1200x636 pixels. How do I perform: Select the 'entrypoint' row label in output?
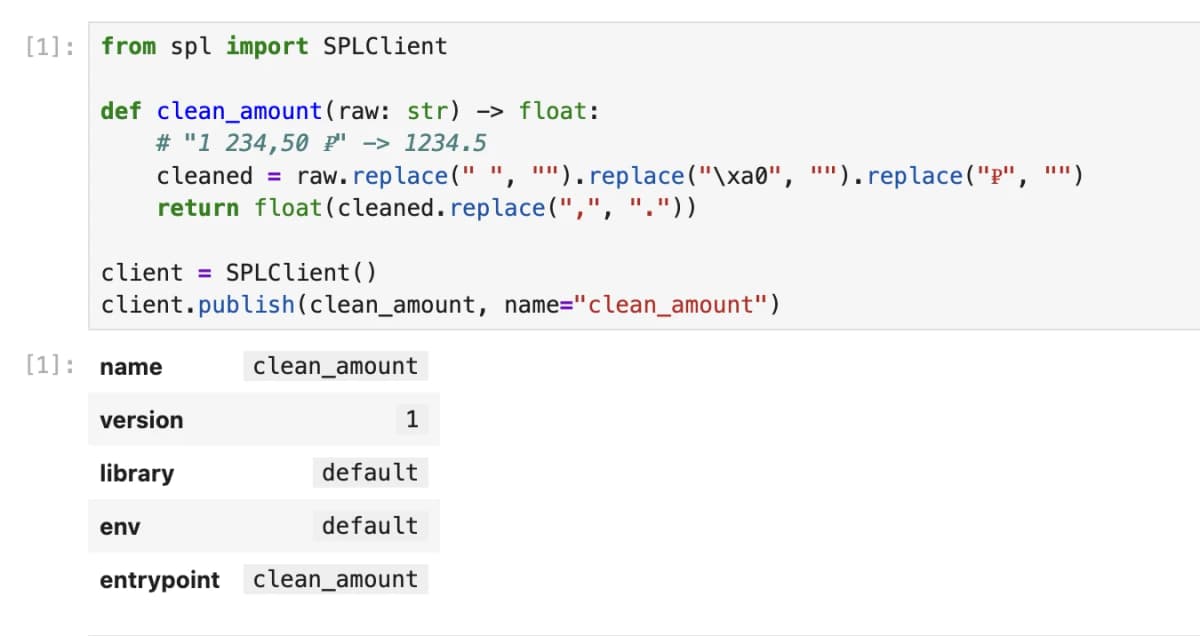159,580
